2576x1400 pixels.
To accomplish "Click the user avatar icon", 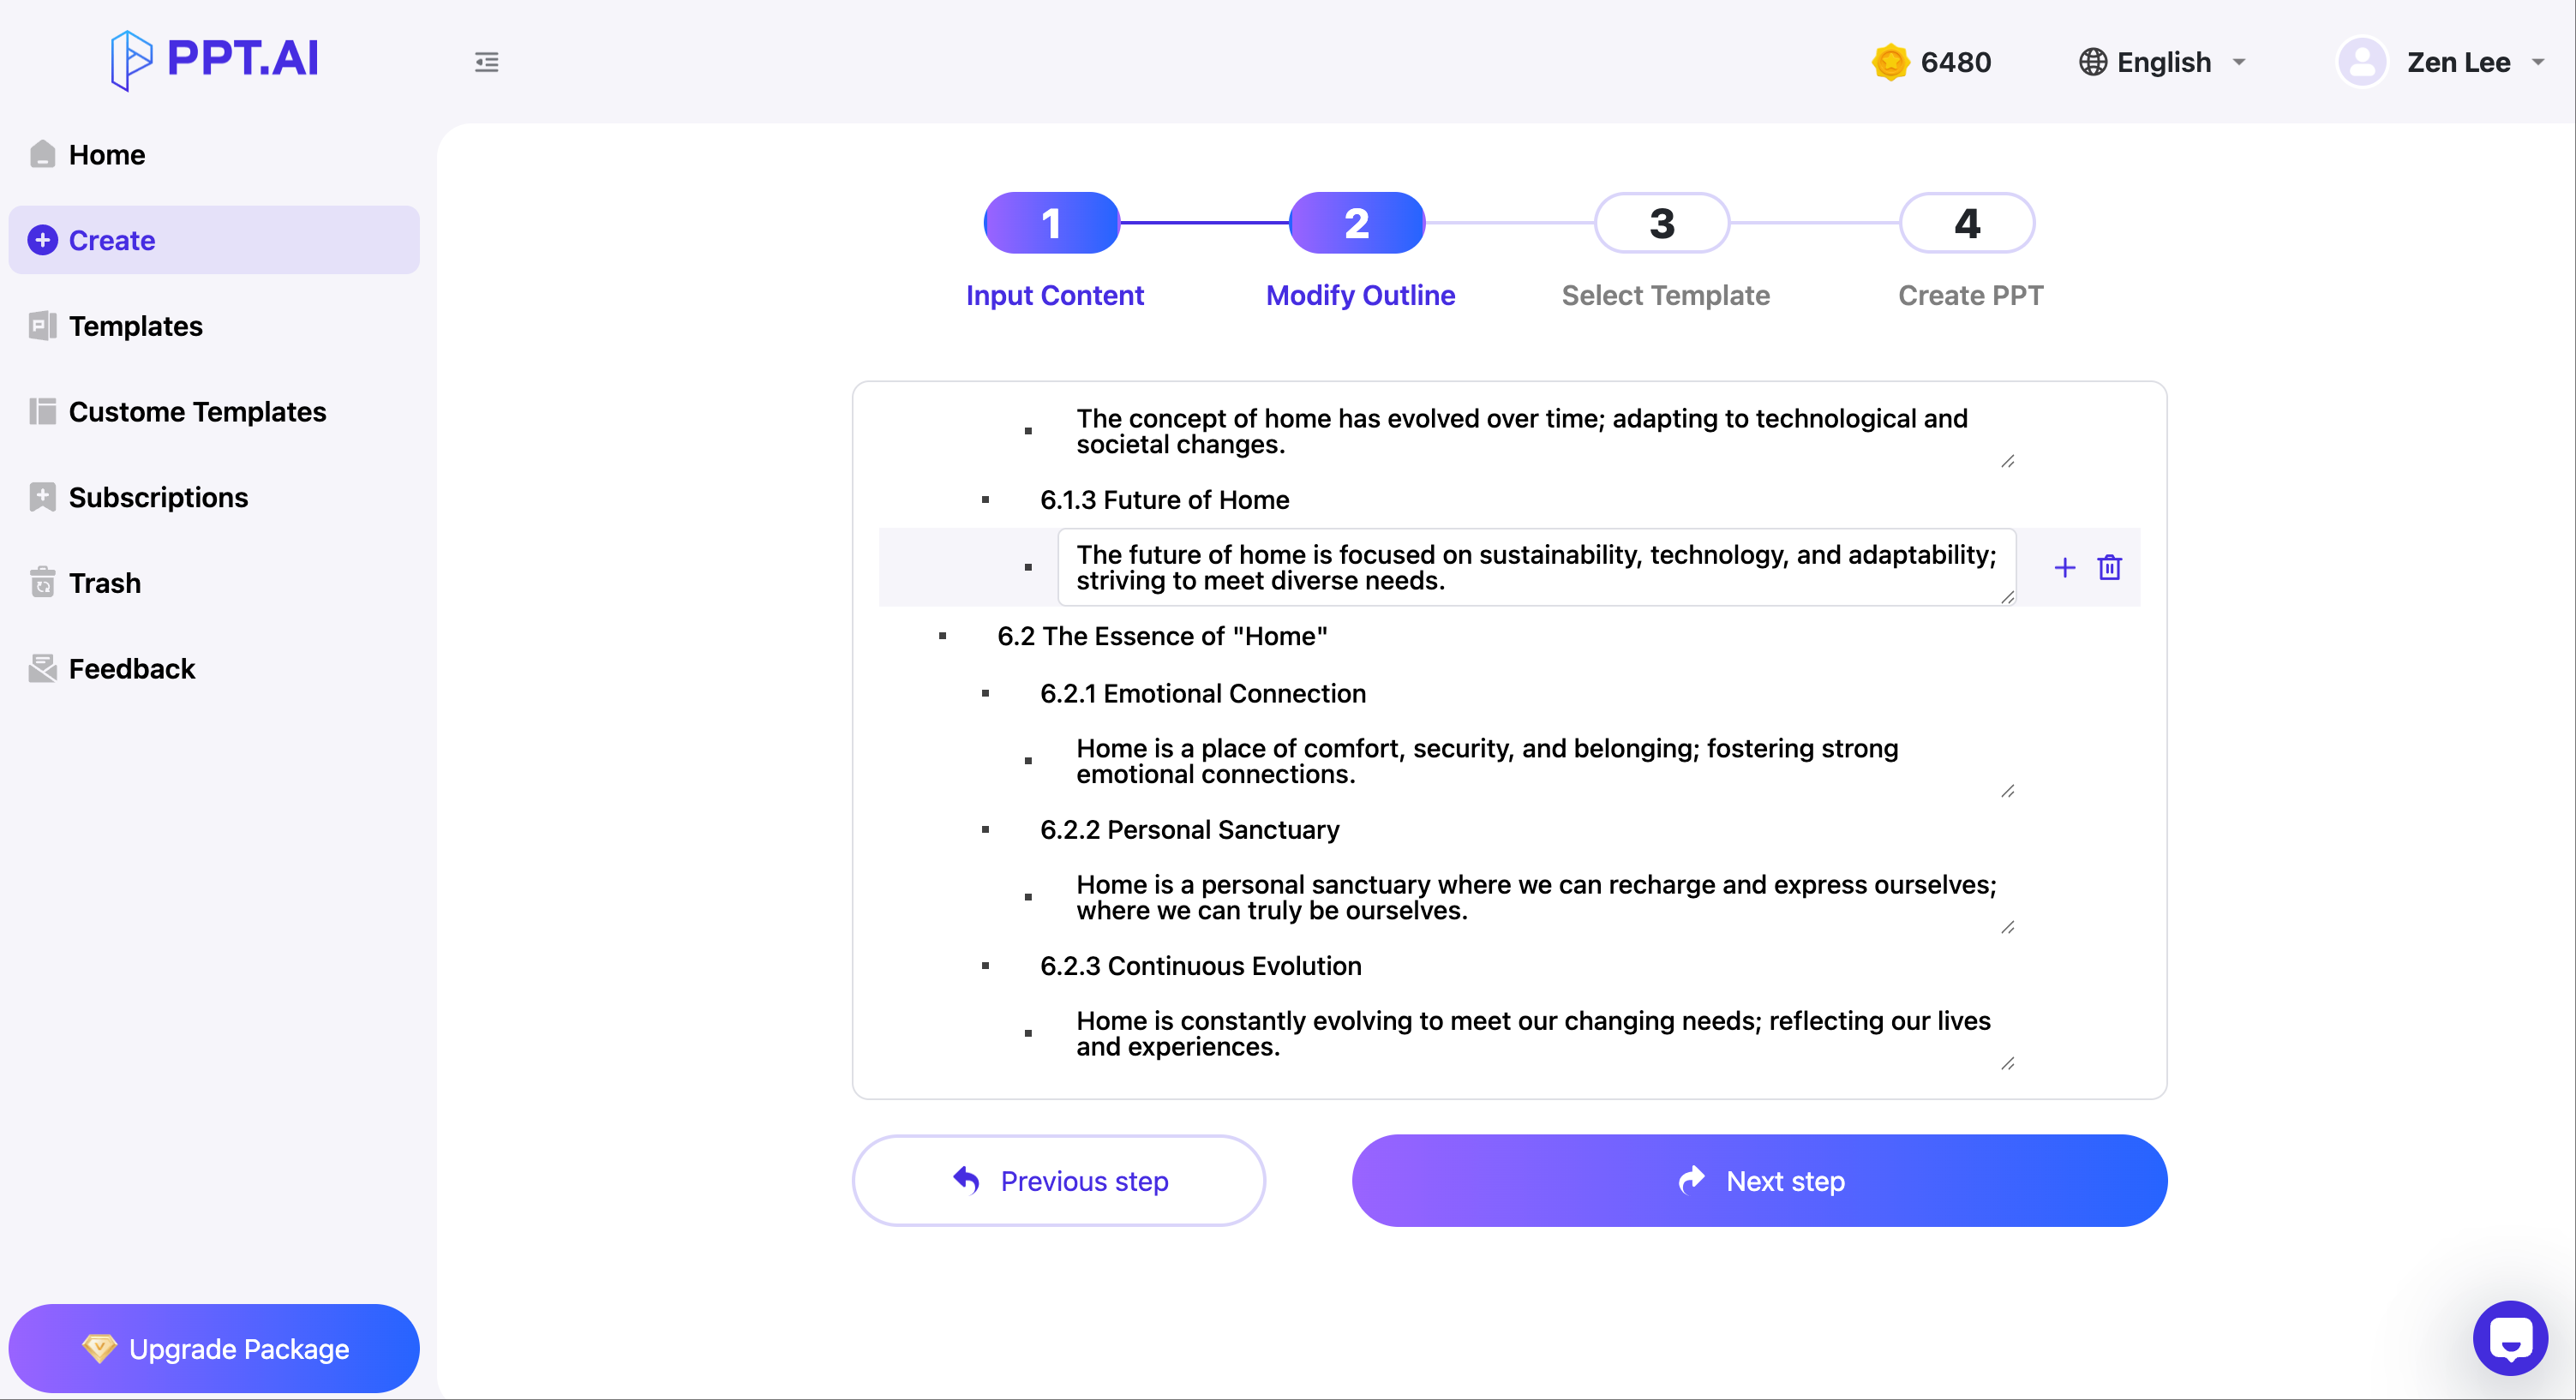I will coord(2361,62).
